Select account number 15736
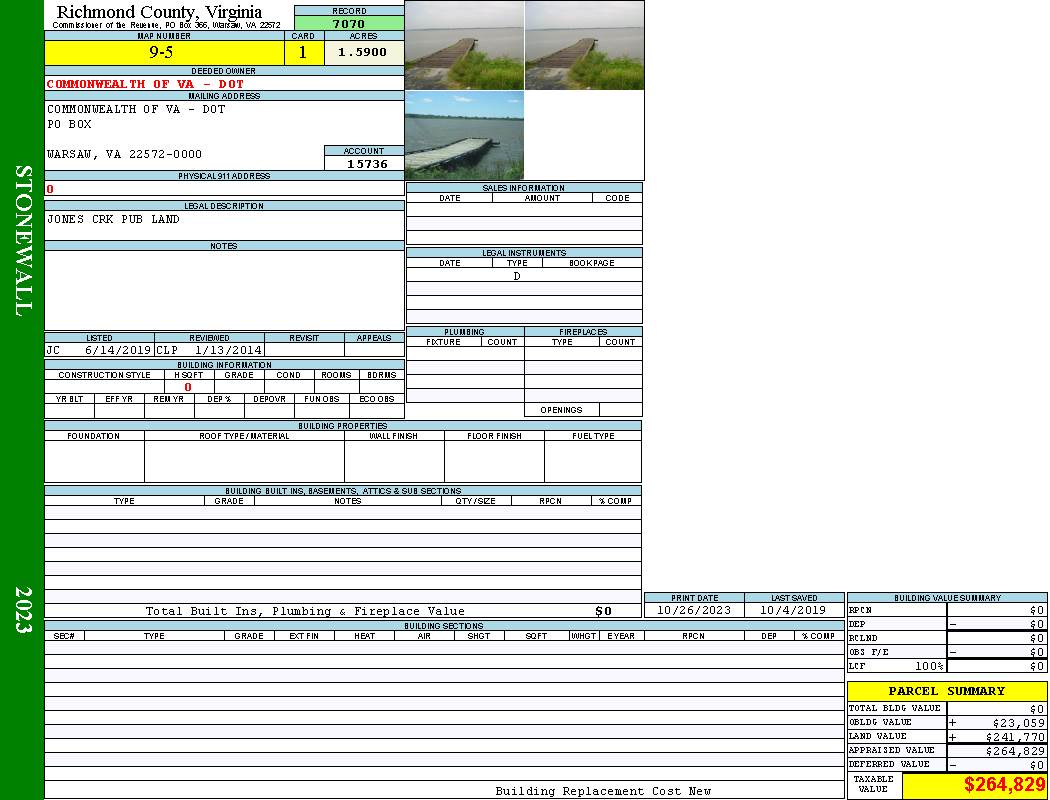The width and height of the screenshot is (1050, 800). pos(366,164)
